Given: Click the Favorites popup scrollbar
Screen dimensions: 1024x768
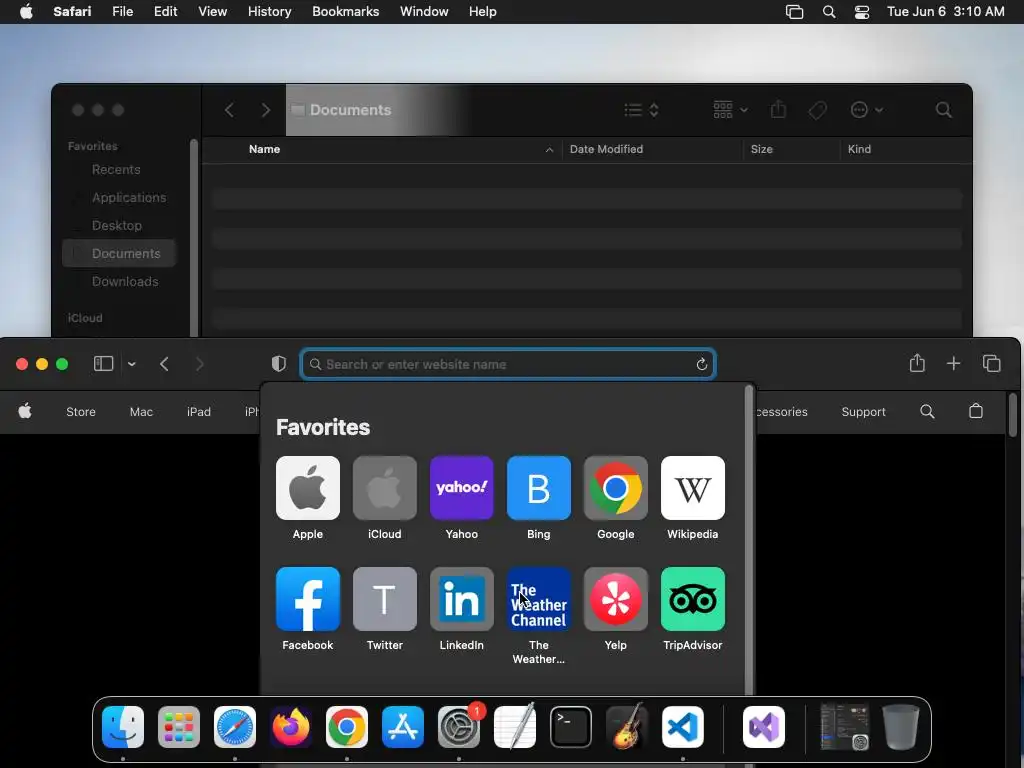Looking at the screenshot, I should tap(749, 540).
